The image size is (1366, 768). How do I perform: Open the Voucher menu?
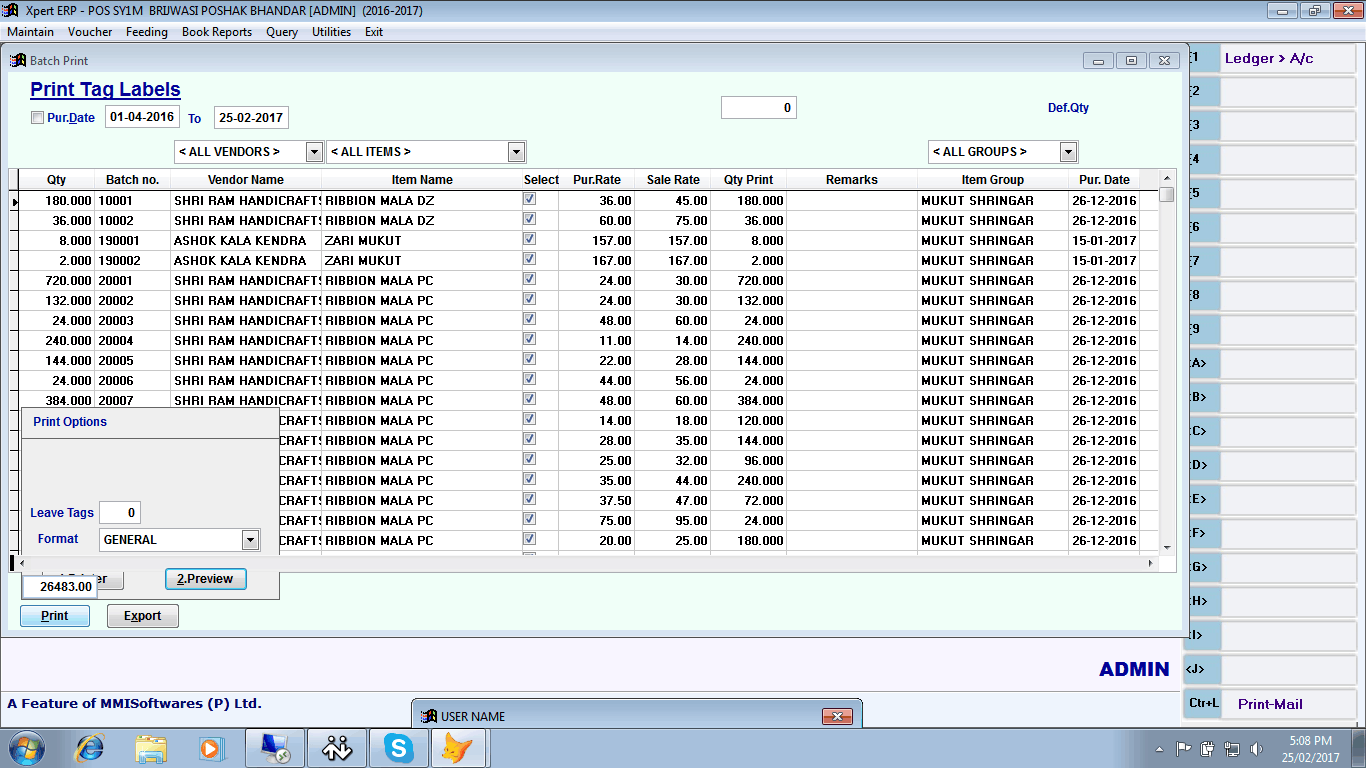pos(90,32)
